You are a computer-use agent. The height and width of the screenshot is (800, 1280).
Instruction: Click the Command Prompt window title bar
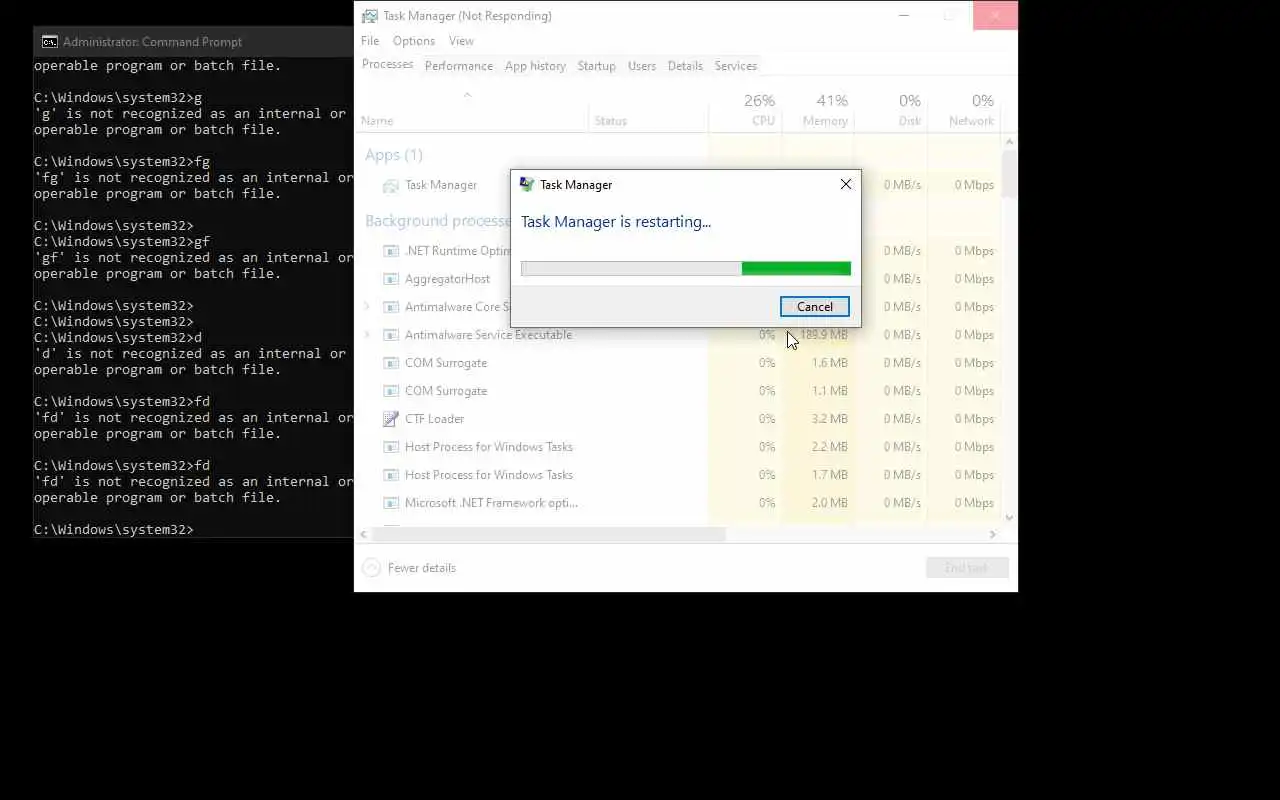coord(193,42)
